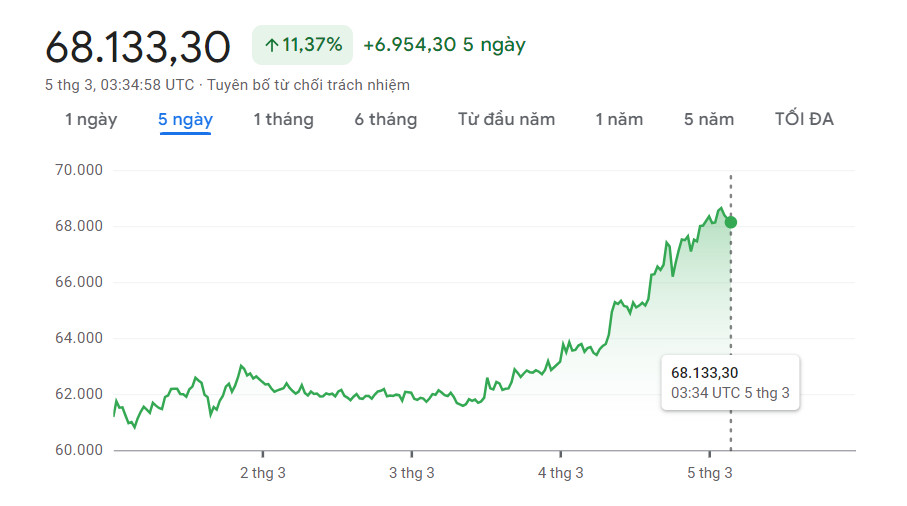Viewport: 907px width, 506px height.
Task: Click the "2 thg 3" date axis label
Action: (263, 472)
